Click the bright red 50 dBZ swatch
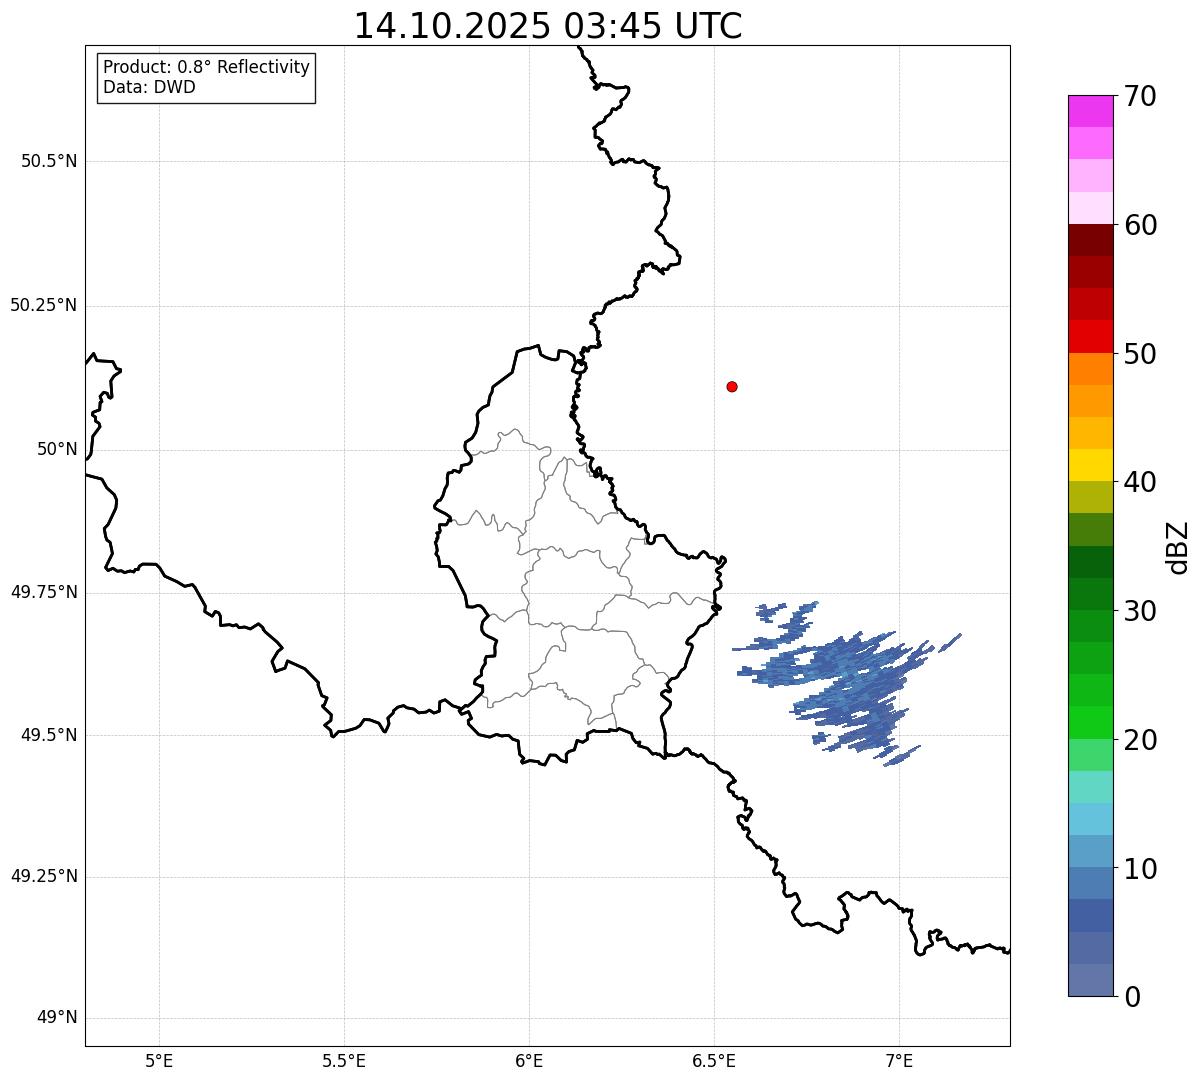 (1090, 337)
